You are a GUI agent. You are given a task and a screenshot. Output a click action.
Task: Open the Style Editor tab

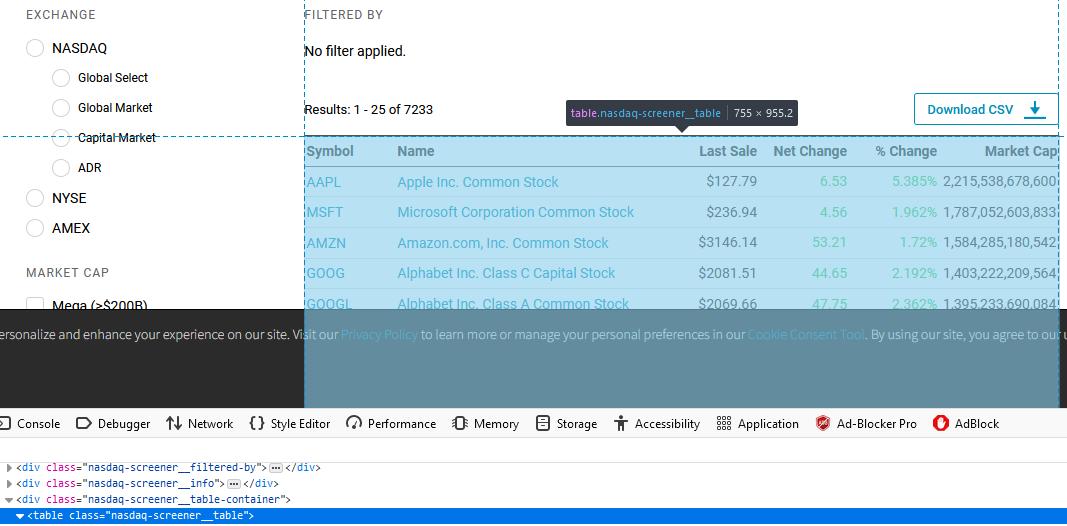pos(290,423)
